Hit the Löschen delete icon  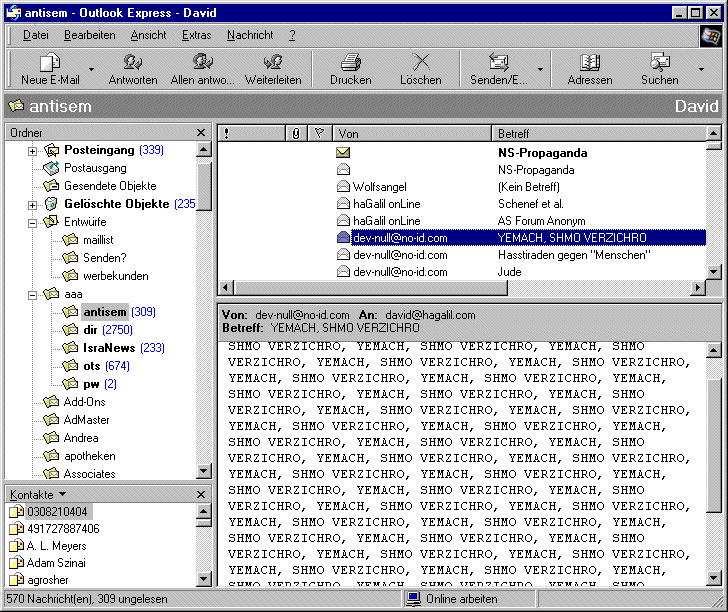(420, 63)
